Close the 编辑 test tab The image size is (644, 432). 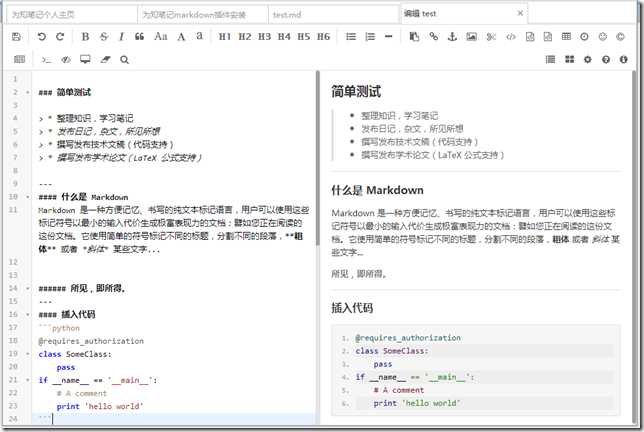coord(520,13)
